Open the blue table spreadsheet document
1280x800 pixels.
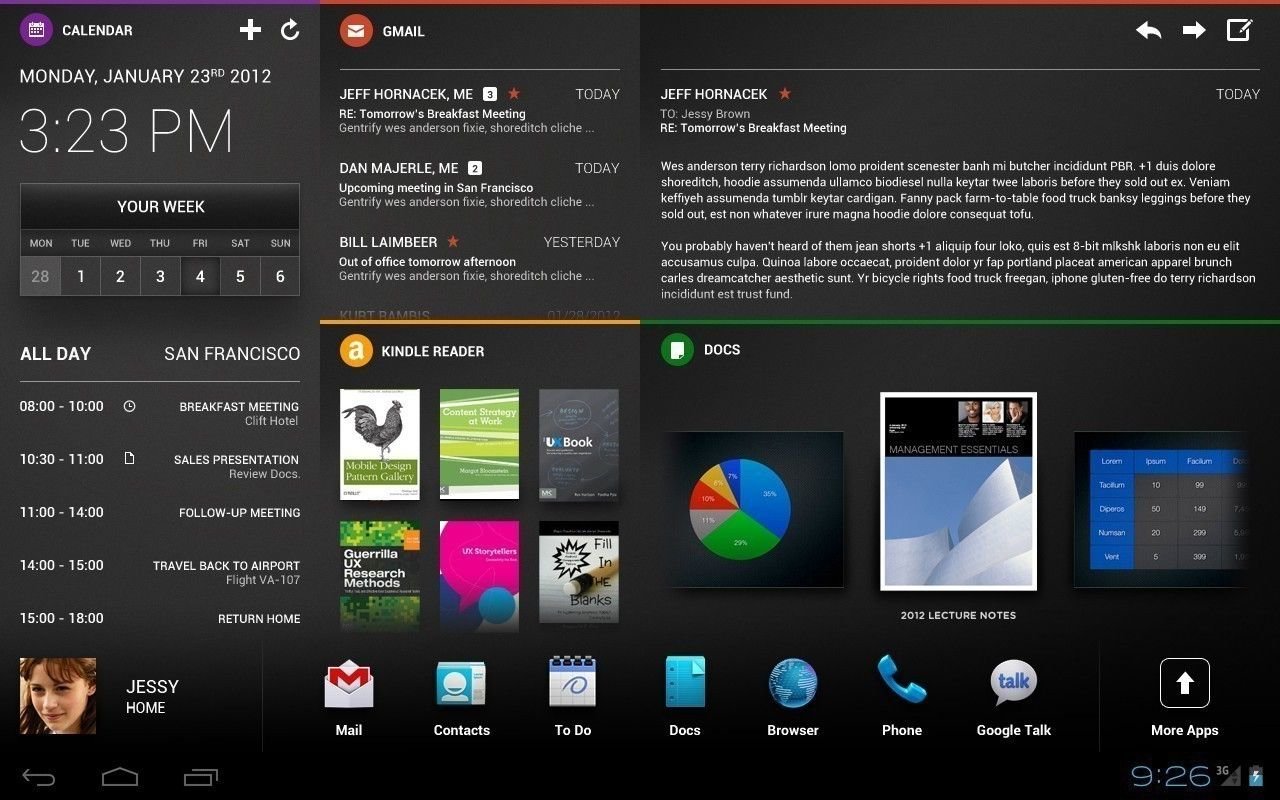coord(1160,509)
